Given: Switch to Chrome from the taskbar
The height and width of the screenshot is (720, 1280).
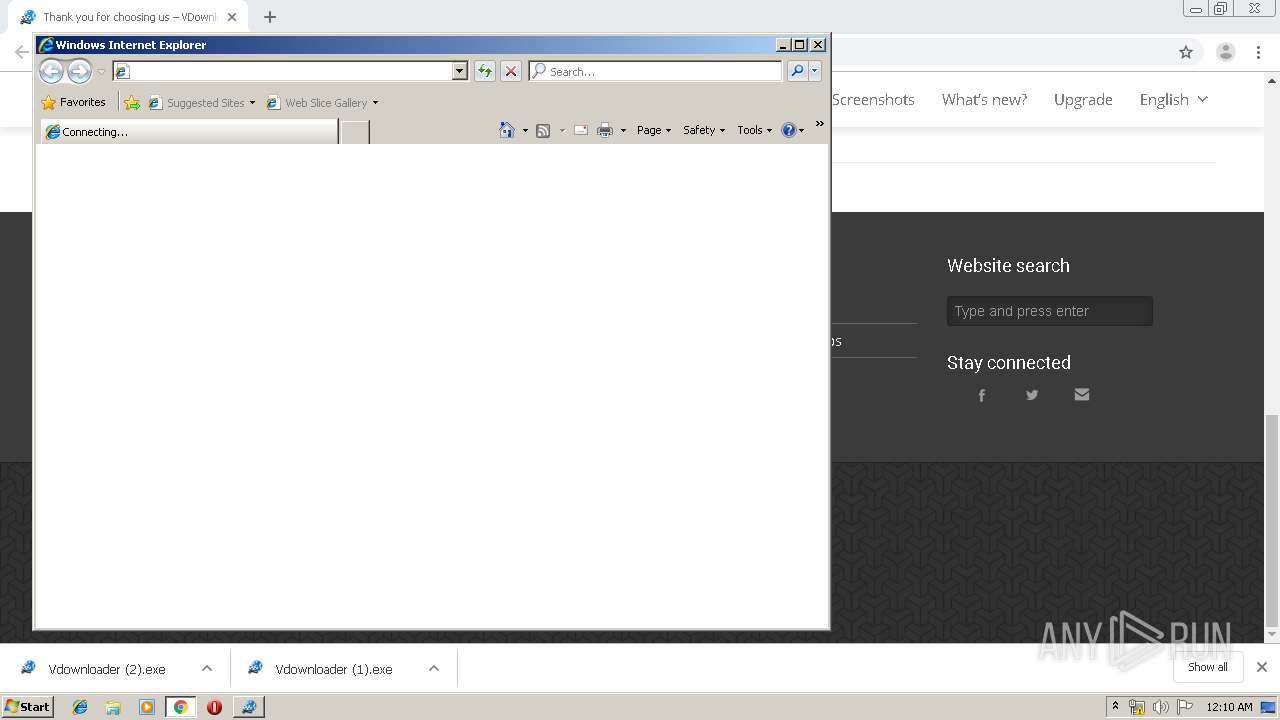Looking at the screenshot, I should (x=180, y=707).
